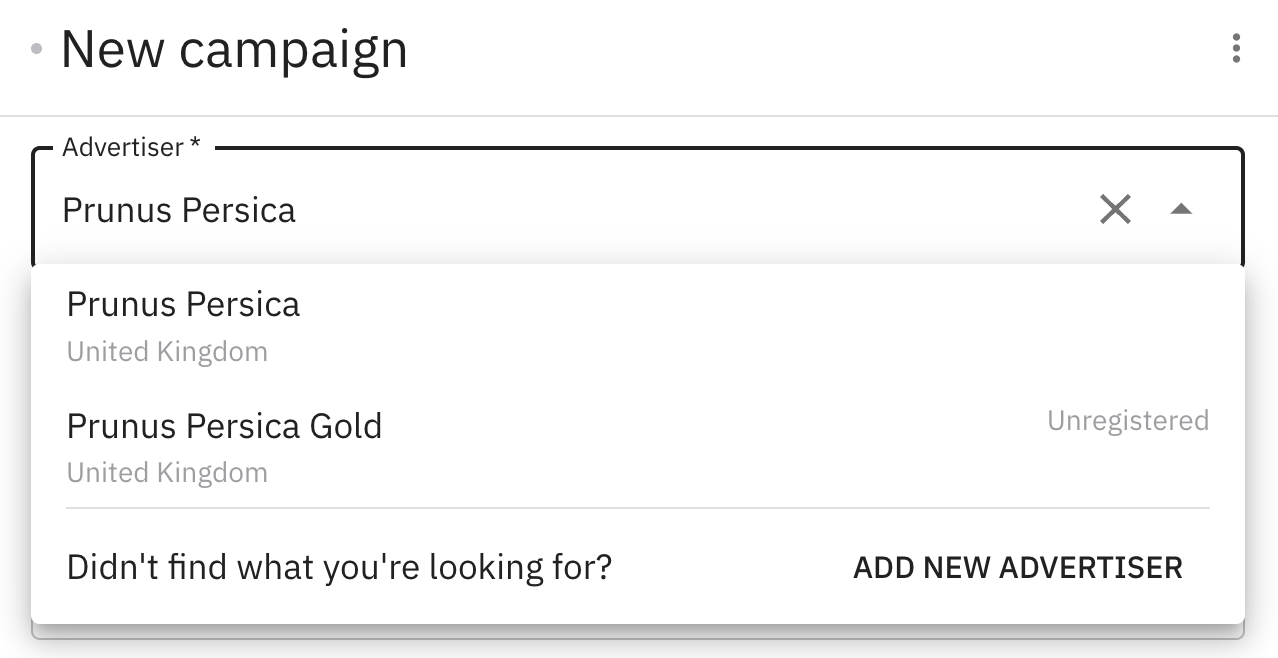
Task: Click the gray dot beside New campaign
Action: tap(37, 48)
